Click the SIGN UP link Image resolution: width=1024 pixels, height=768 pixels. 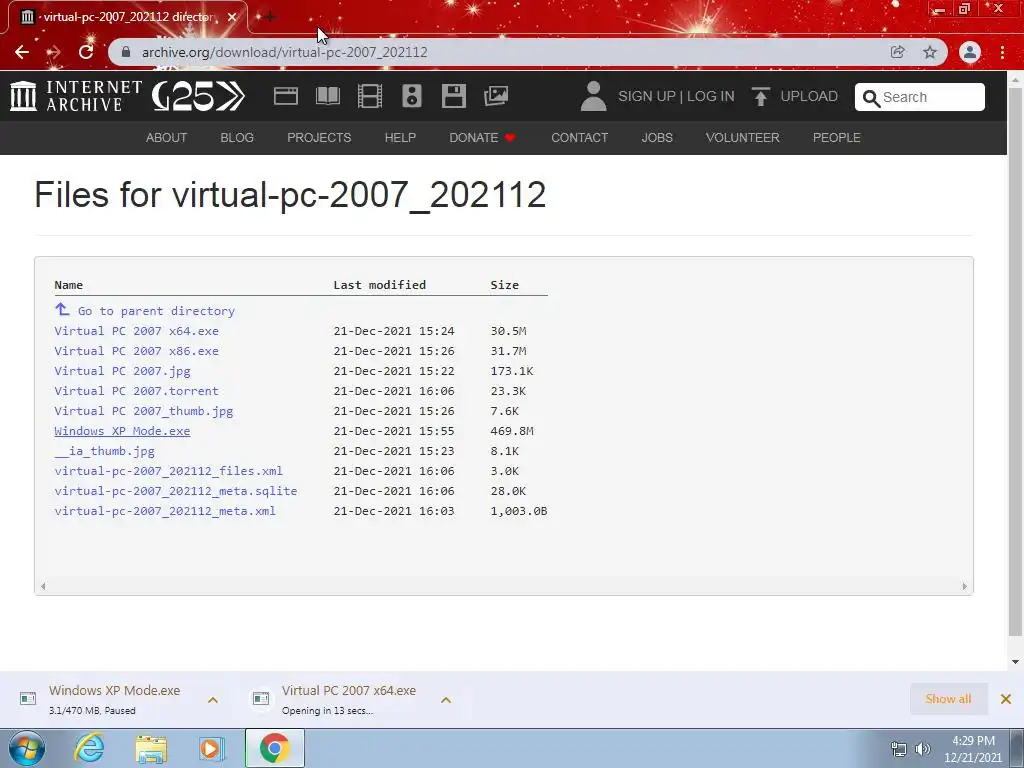[647, 97]
